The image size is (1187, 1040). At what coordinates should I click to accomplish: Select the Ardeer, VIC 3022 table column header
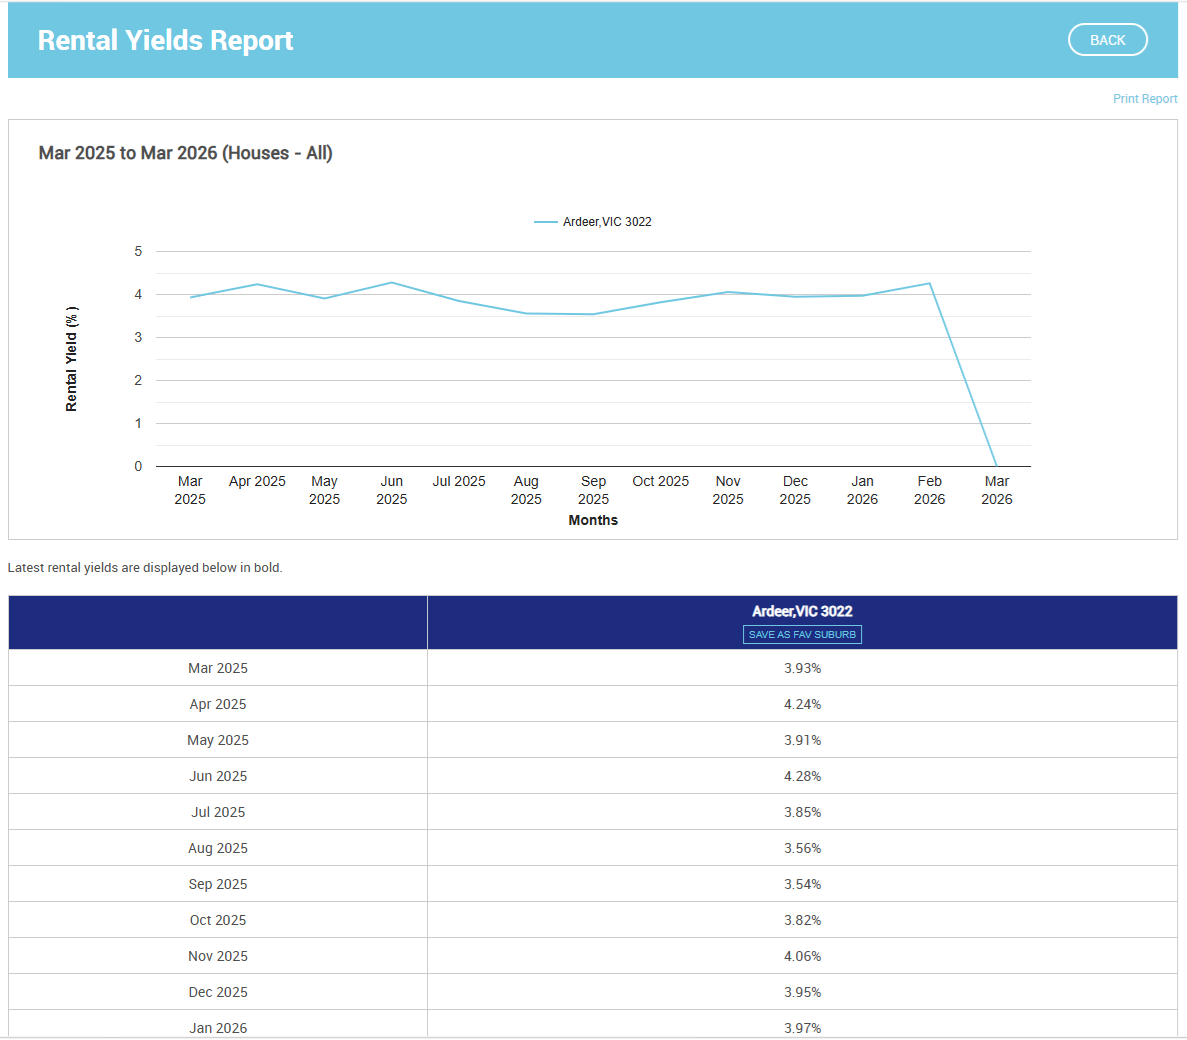pyautogui.click(x=802, y=611)
